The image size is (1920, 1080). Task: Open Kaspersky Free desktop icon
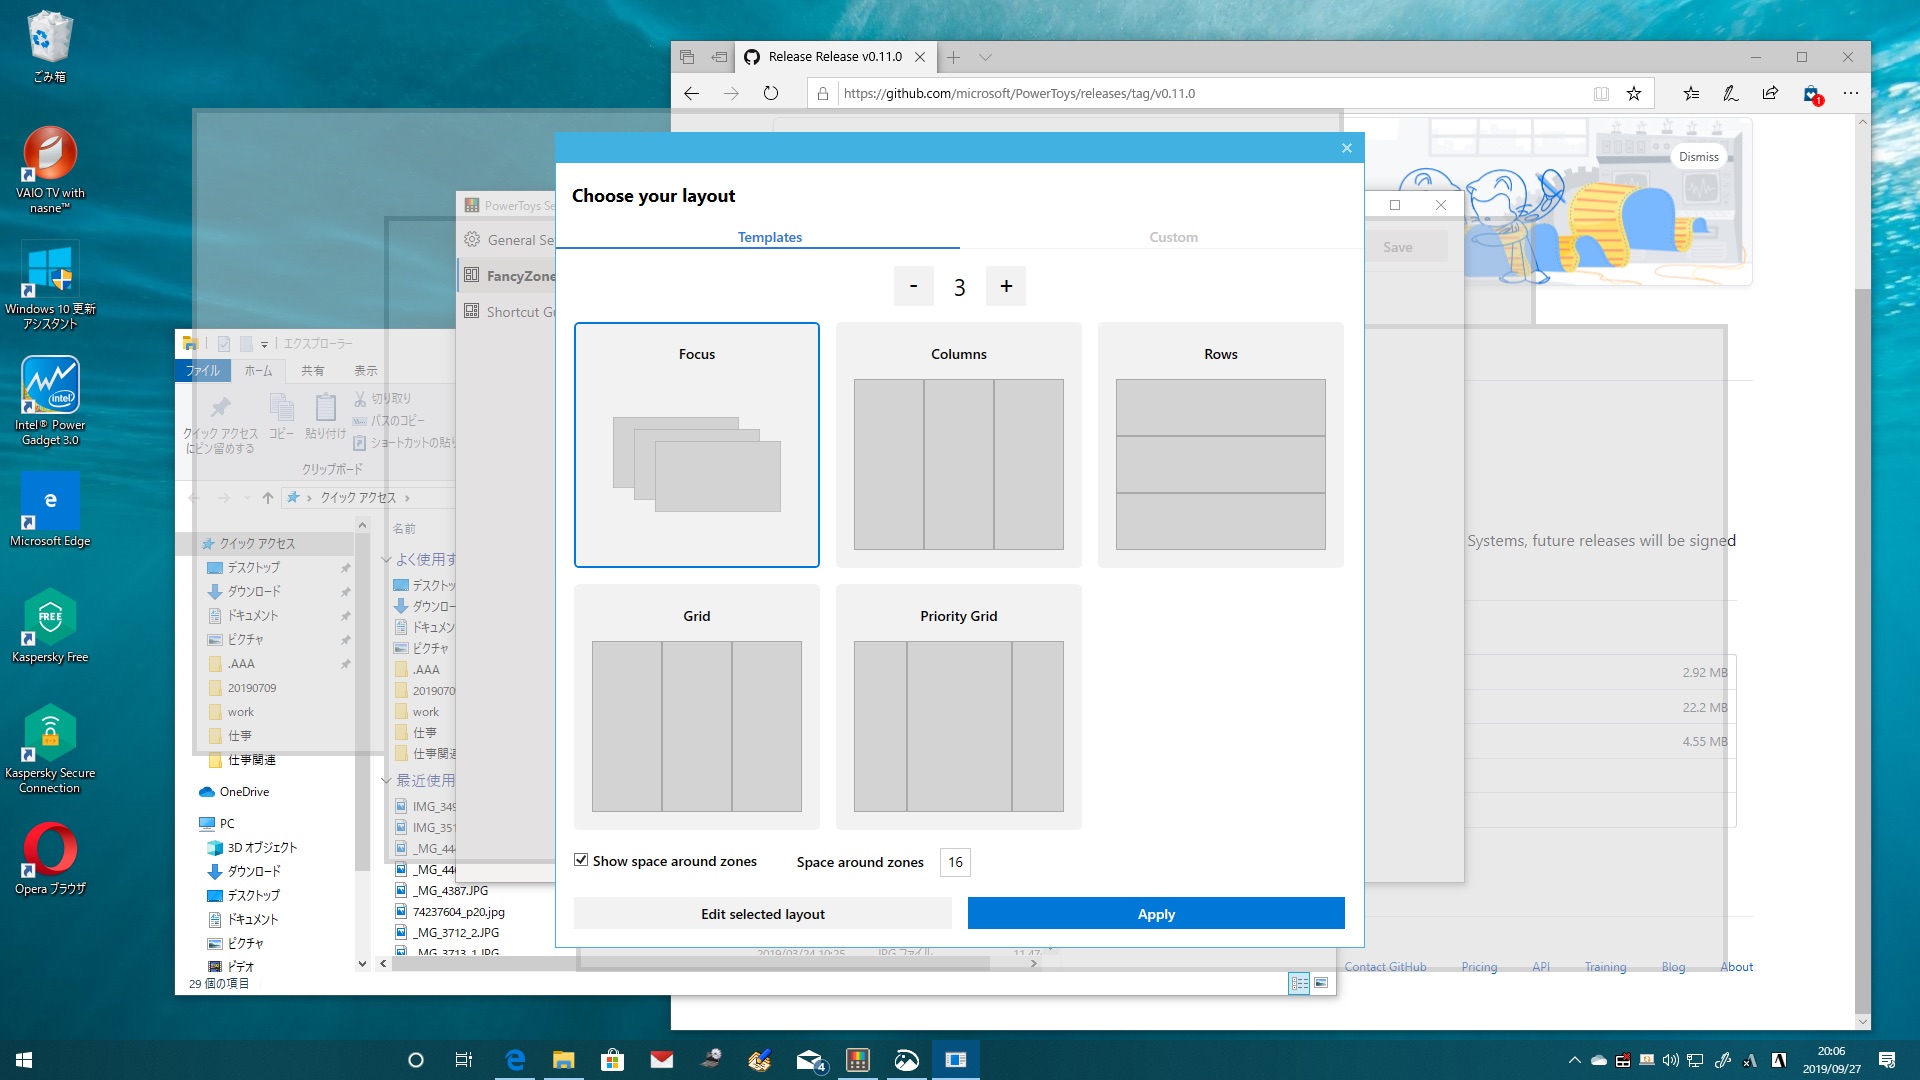pos(49,626)
